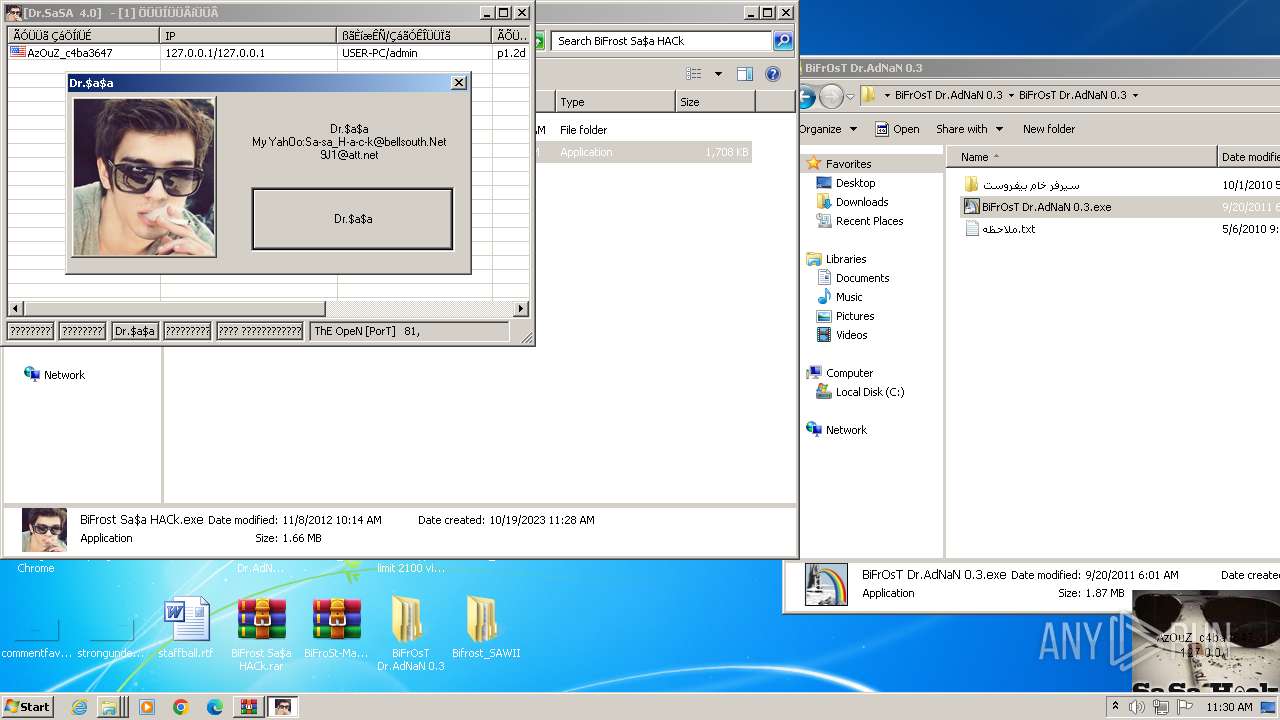Image resolution: width=1280 pixels, height=720 pixels.
Task: Select the Application row with 1,708 KB
Action: pos(644,152)
